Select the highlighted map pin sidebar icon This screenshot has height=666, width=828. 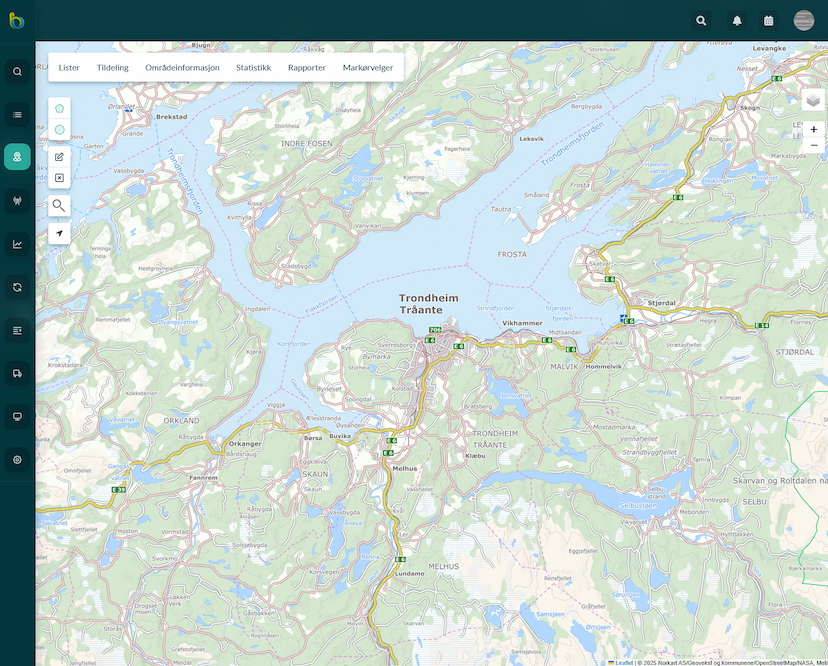click(17, 157)
